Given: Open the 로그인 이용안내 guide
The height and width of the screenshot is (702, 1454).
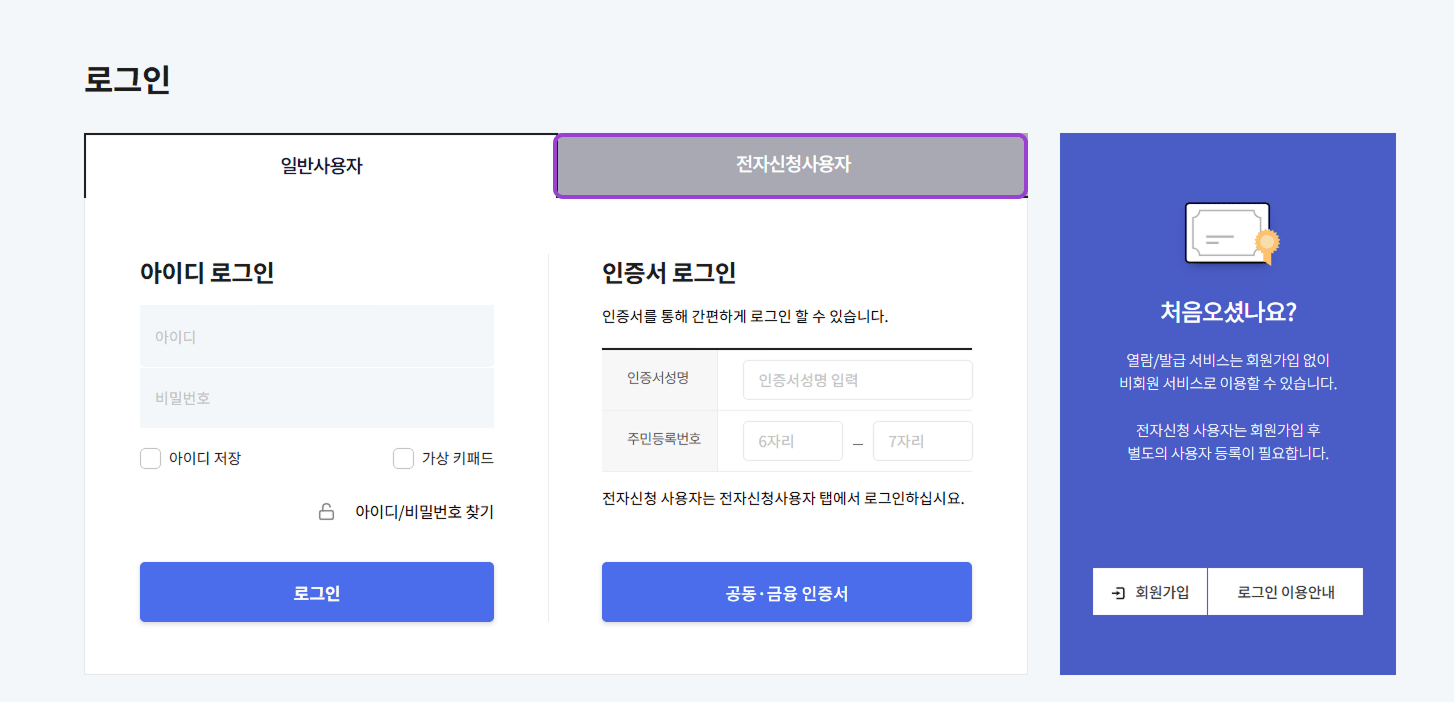Looking at the screenshot, I should tap(1286, 591).
